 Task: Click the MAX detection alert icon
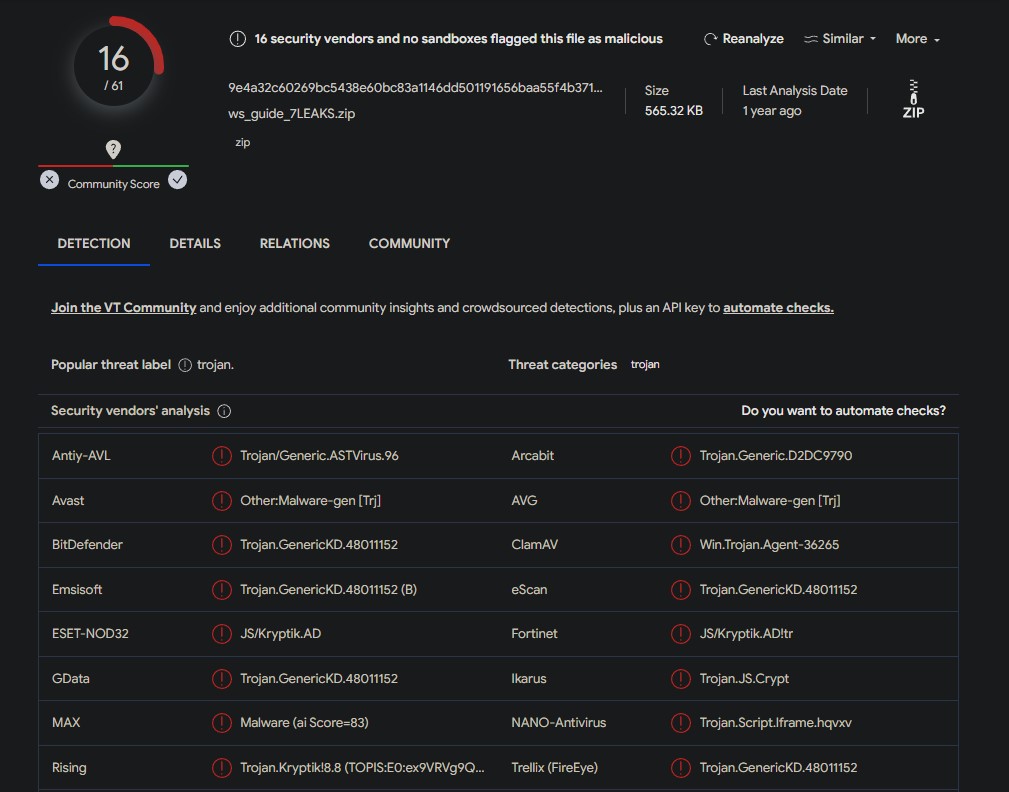[221, 723]
